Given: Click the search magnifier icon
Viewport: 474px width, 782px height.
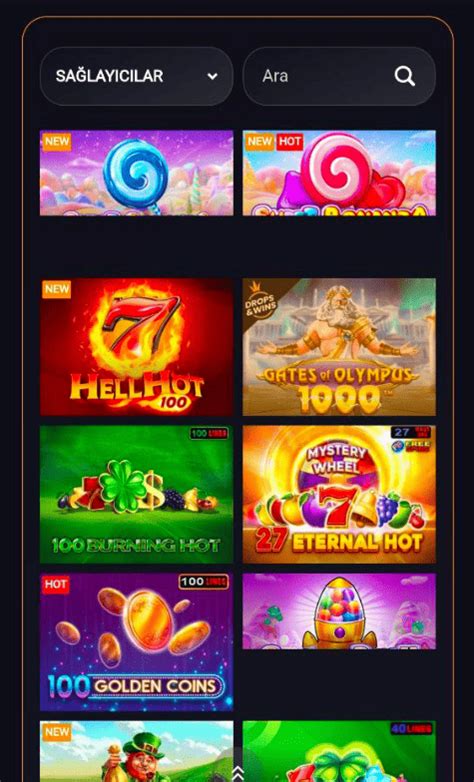Looking at the screenshot, I should (405, 76).
